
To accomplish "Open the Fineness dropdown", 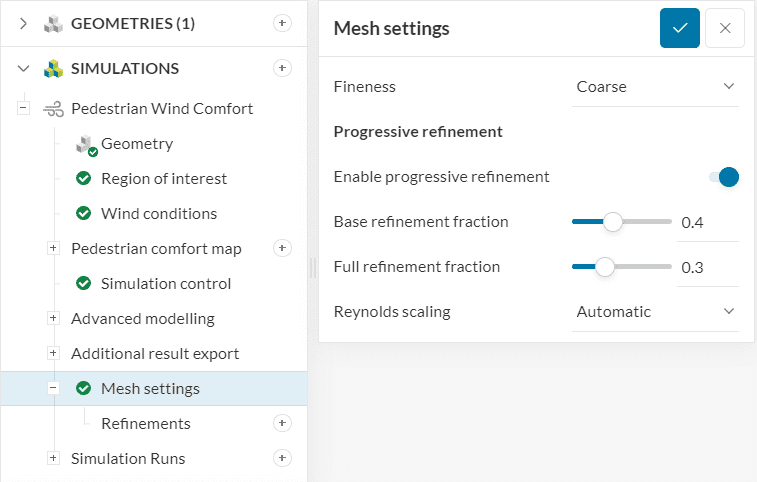I will (x=655, y=87).
